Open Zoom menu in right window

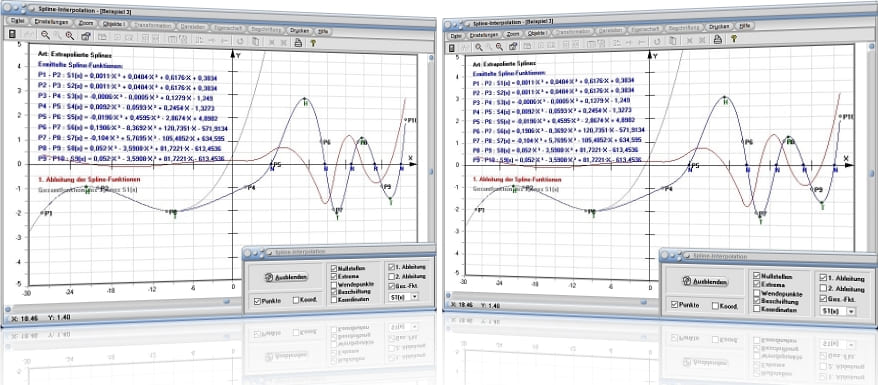tap(513, 34)
